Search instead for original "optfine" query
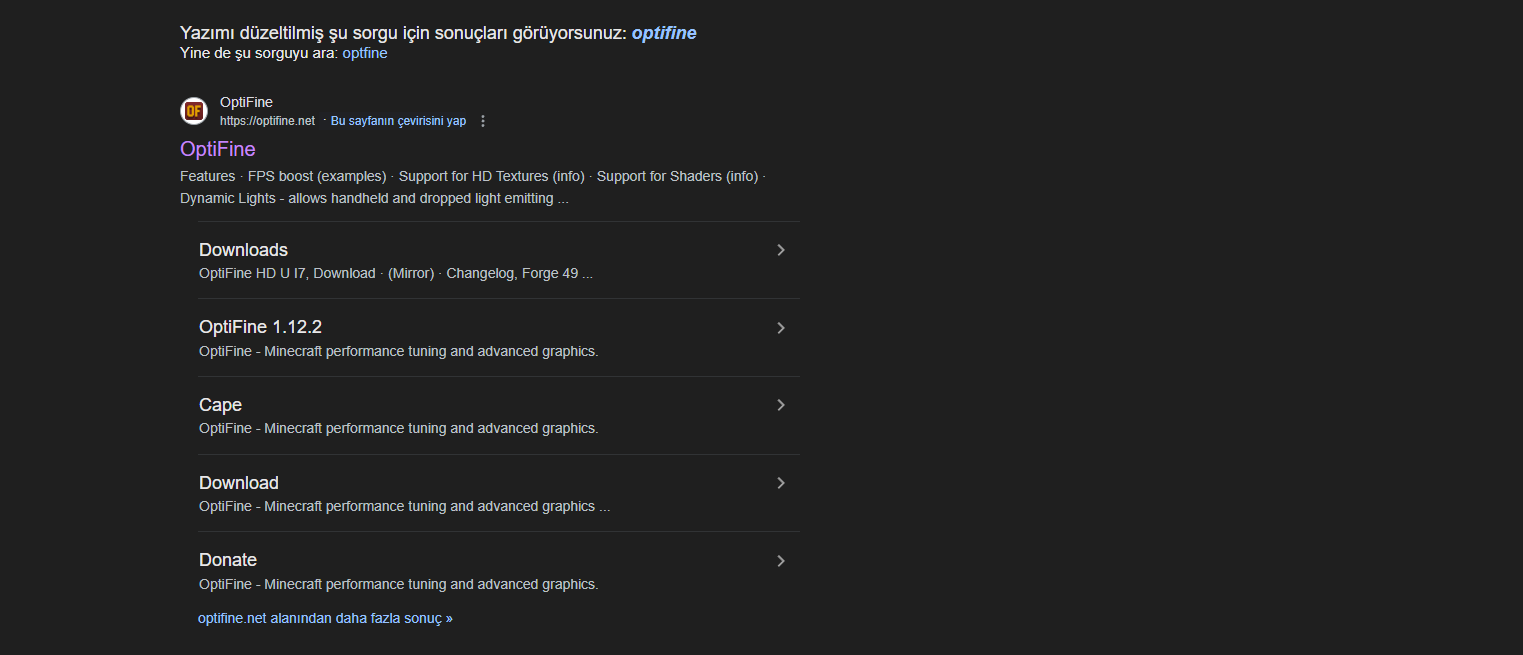 coord(365,54)
